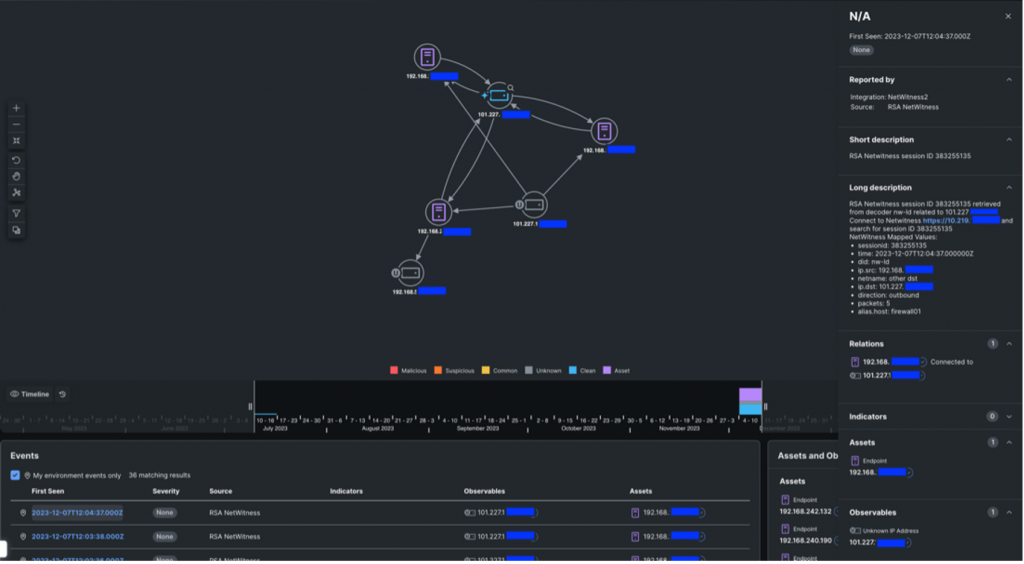Select the hand pan tool
The width and height of the screenshot is (1024, 564).
(x=16, y=176)
